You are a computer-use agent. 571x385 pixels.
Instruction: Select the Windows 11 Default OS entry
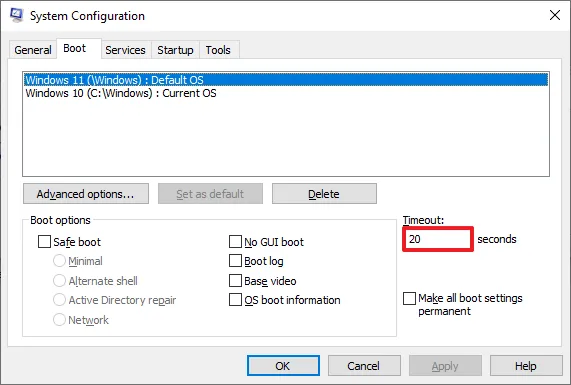pos(286,80)
